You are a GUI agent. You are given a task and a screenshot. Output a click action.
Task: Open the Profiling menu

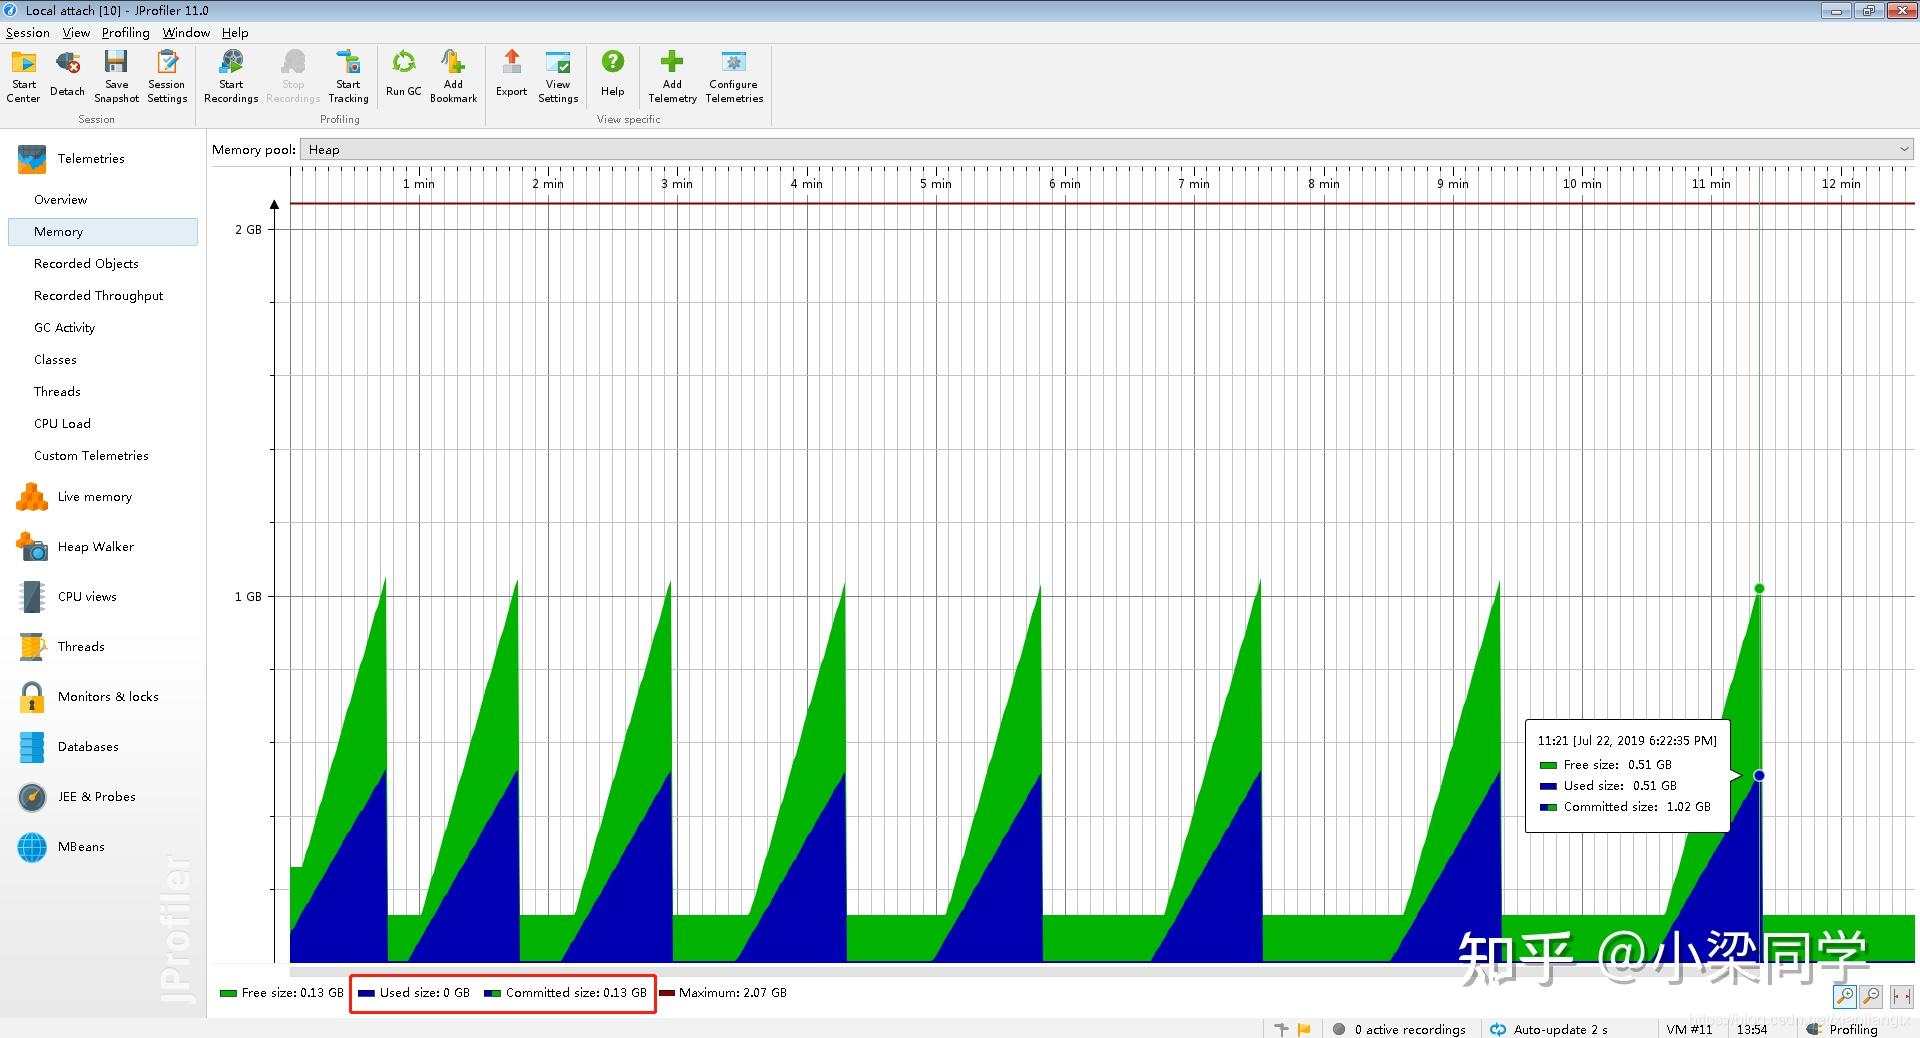pos(125,33)
